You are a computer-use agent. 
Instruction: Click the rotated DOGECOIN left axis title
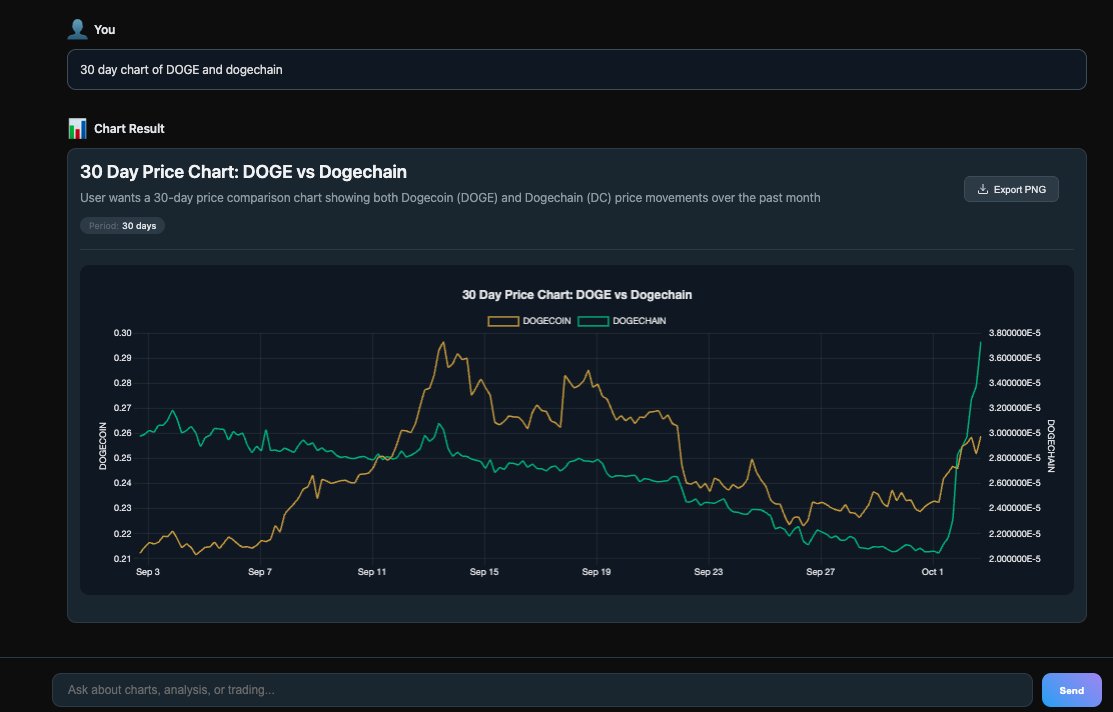point(102,446)
